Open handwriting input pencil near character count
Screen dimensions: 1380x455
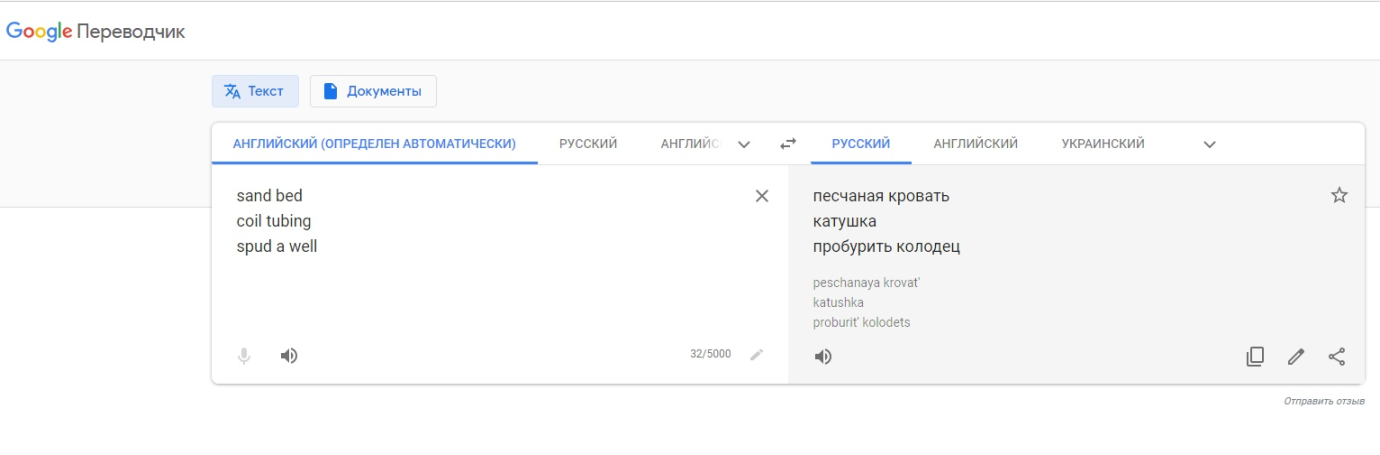757,354
